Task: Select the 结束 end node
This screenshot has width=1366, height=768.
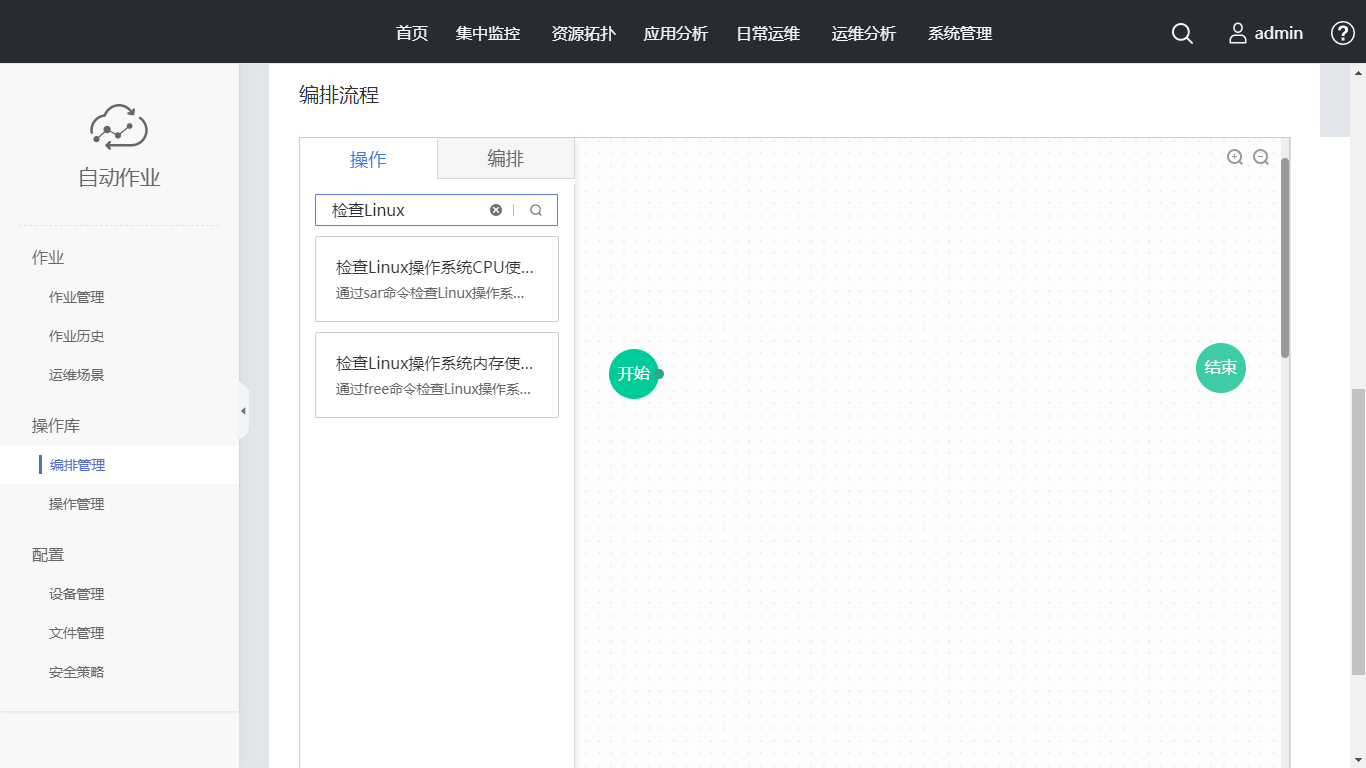Action: click(x=1220, y=368)
